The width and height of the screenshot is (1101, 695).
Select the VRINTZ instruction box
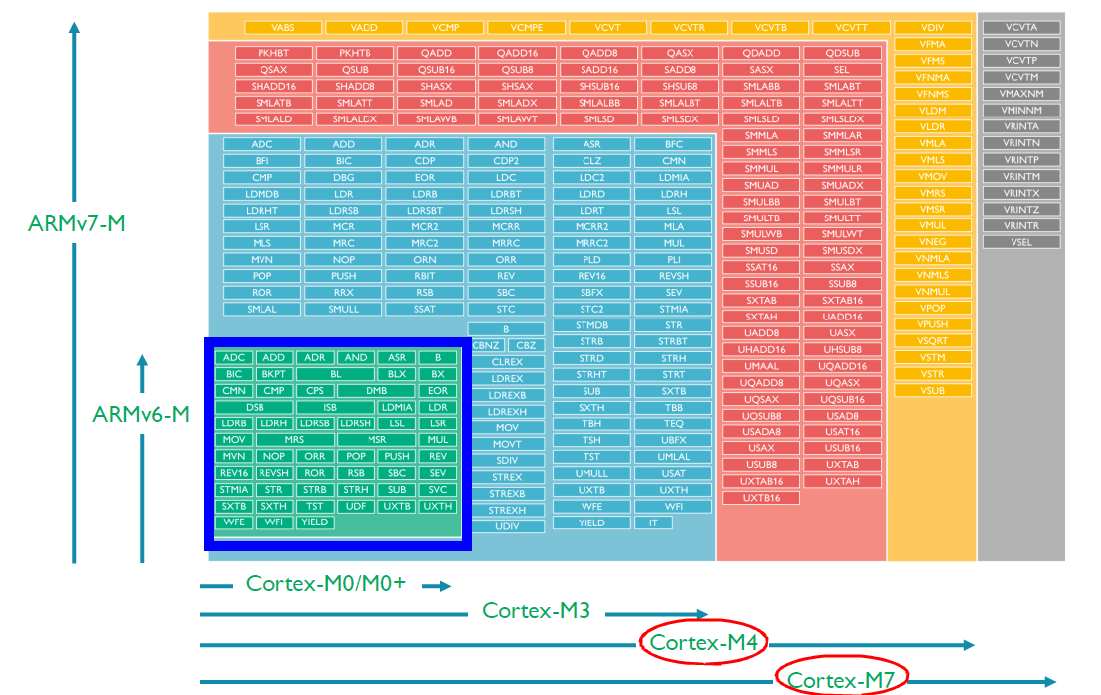(x=1021, y=209)
